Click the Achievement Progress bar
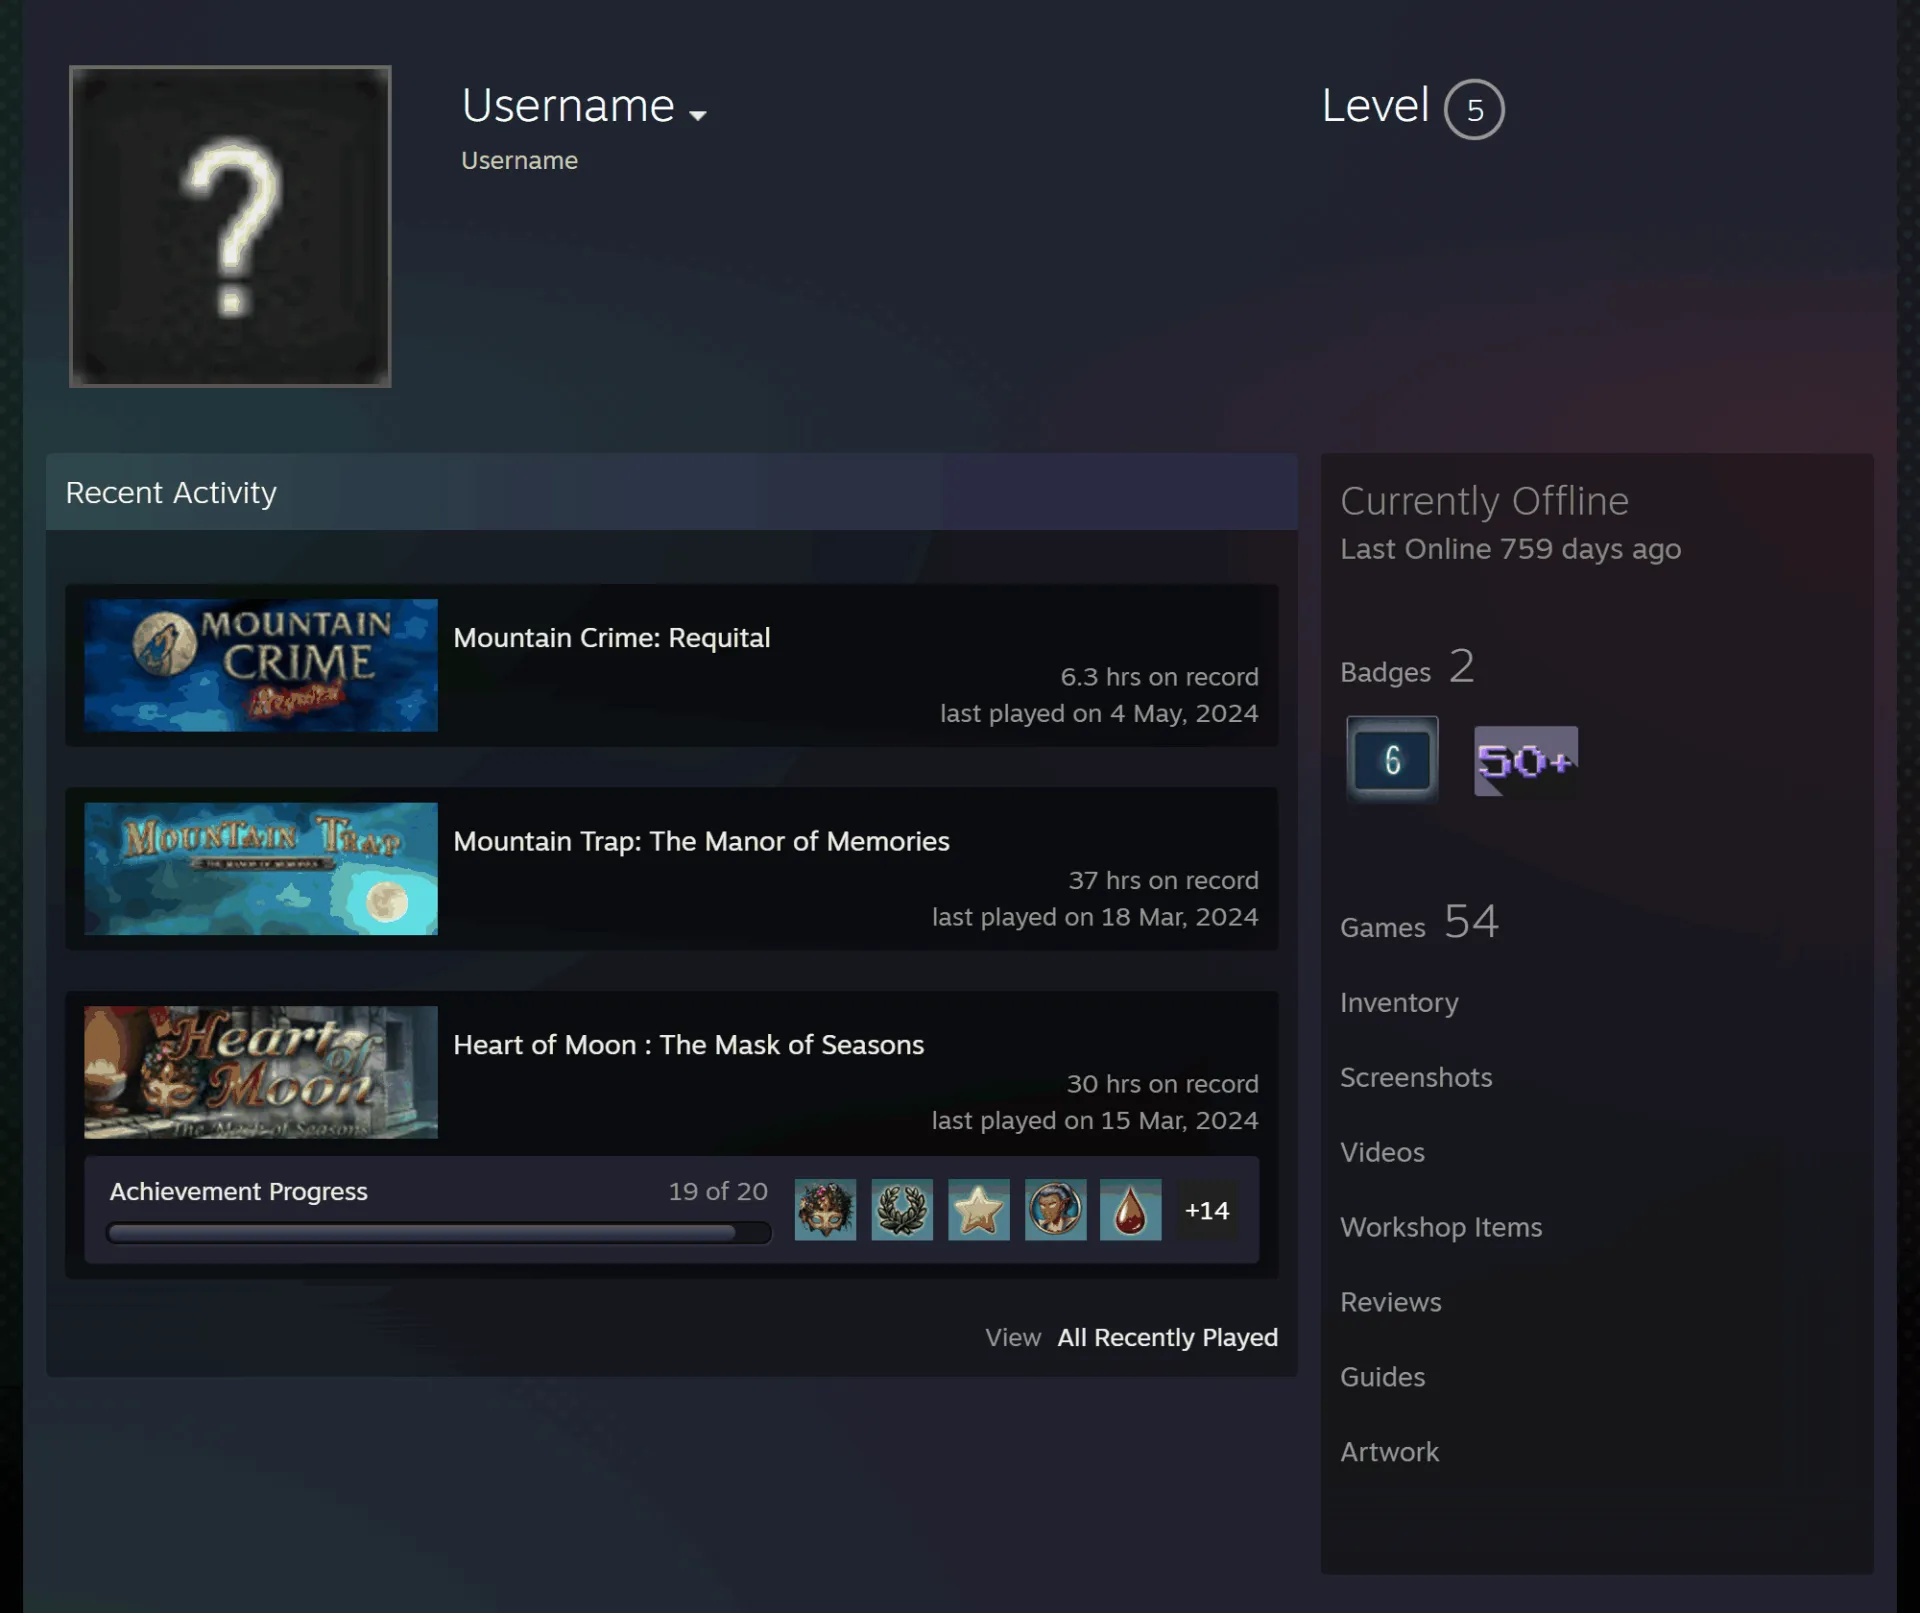The image size is (1920, 1613). pos(439,1233)
